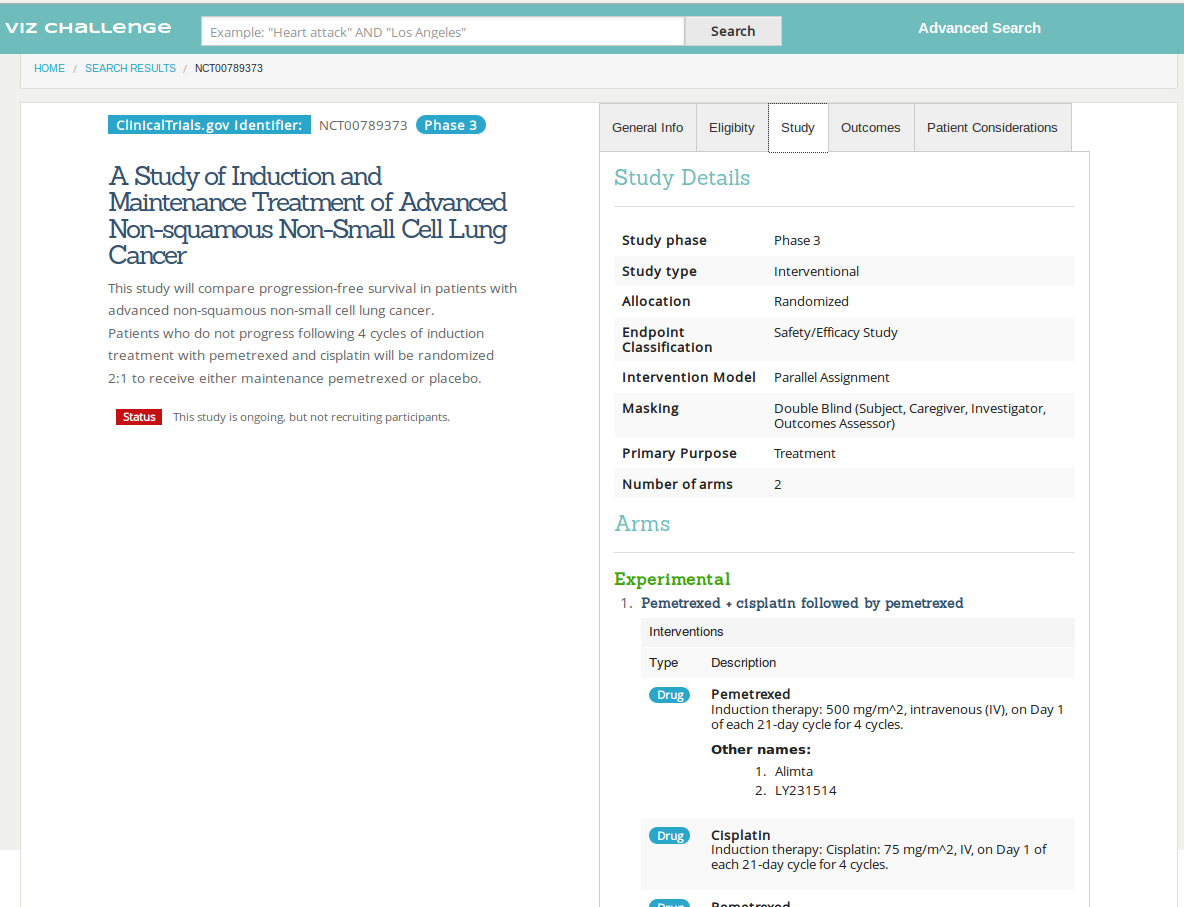
Task: Click the VIZ CHALLENGE logo
Action: pos(88,28)
